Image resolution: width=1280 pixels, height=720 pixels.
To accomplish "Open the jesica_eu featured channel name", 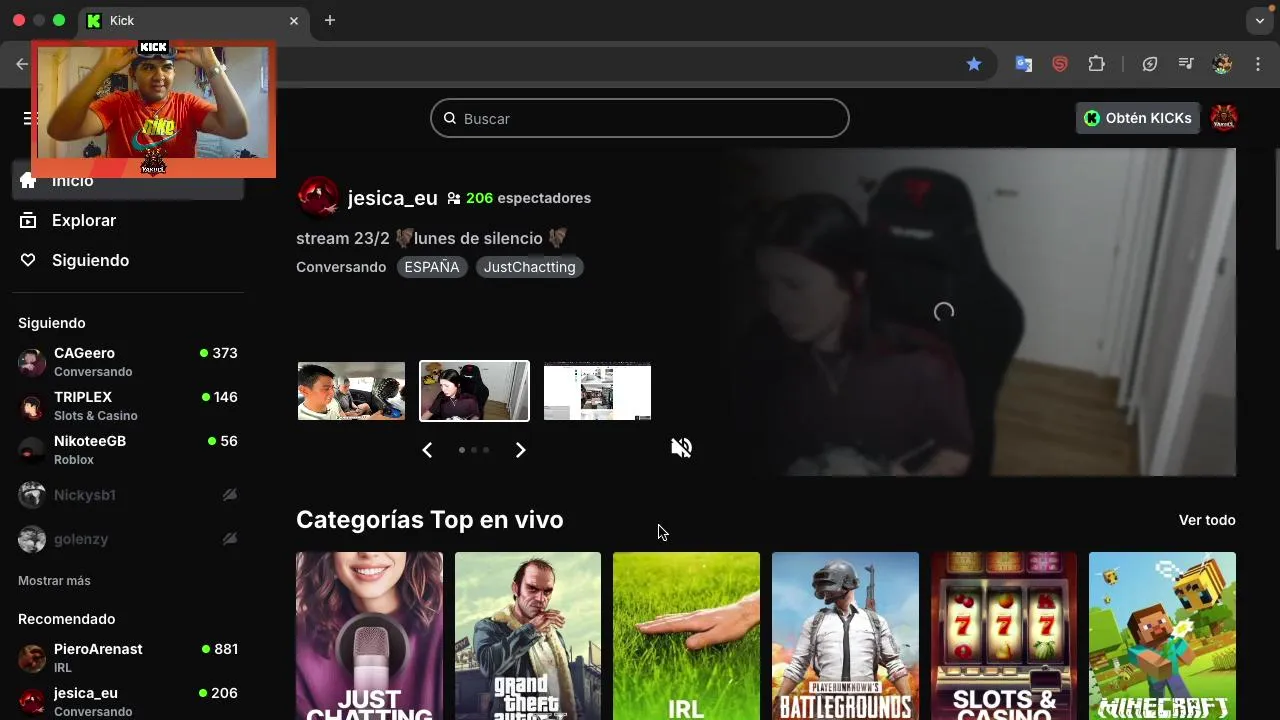I will click(x=392, y=198).
